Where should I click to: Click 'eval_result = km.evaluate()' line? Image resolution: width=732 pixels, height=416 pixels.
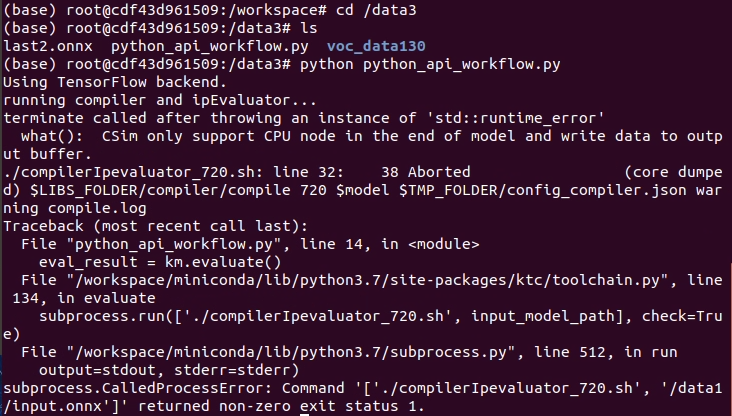click(160, 262)
